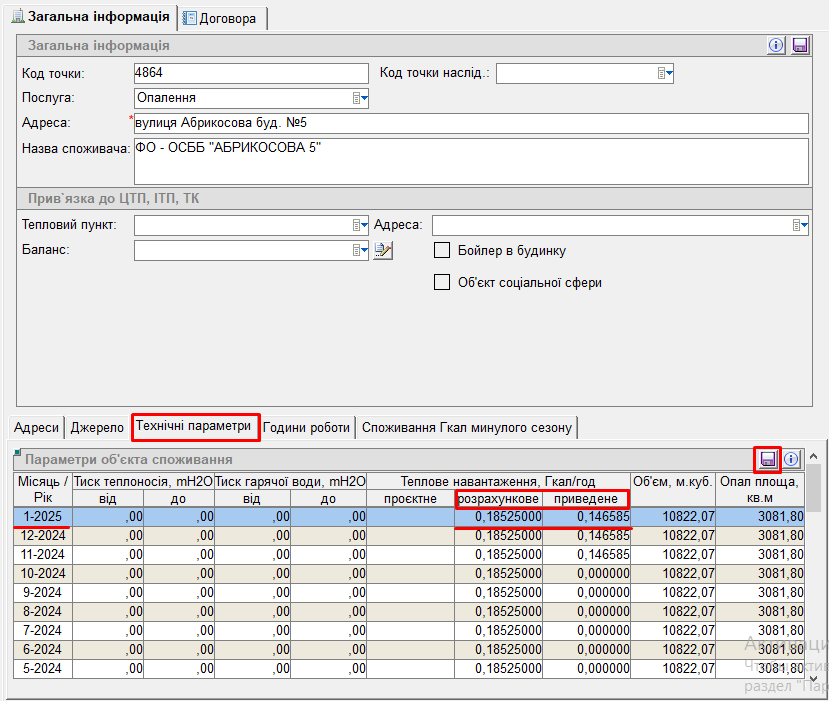829x701 pixels.
Task: Click the edit icon next to Баланс field
Action: point(383,250)
